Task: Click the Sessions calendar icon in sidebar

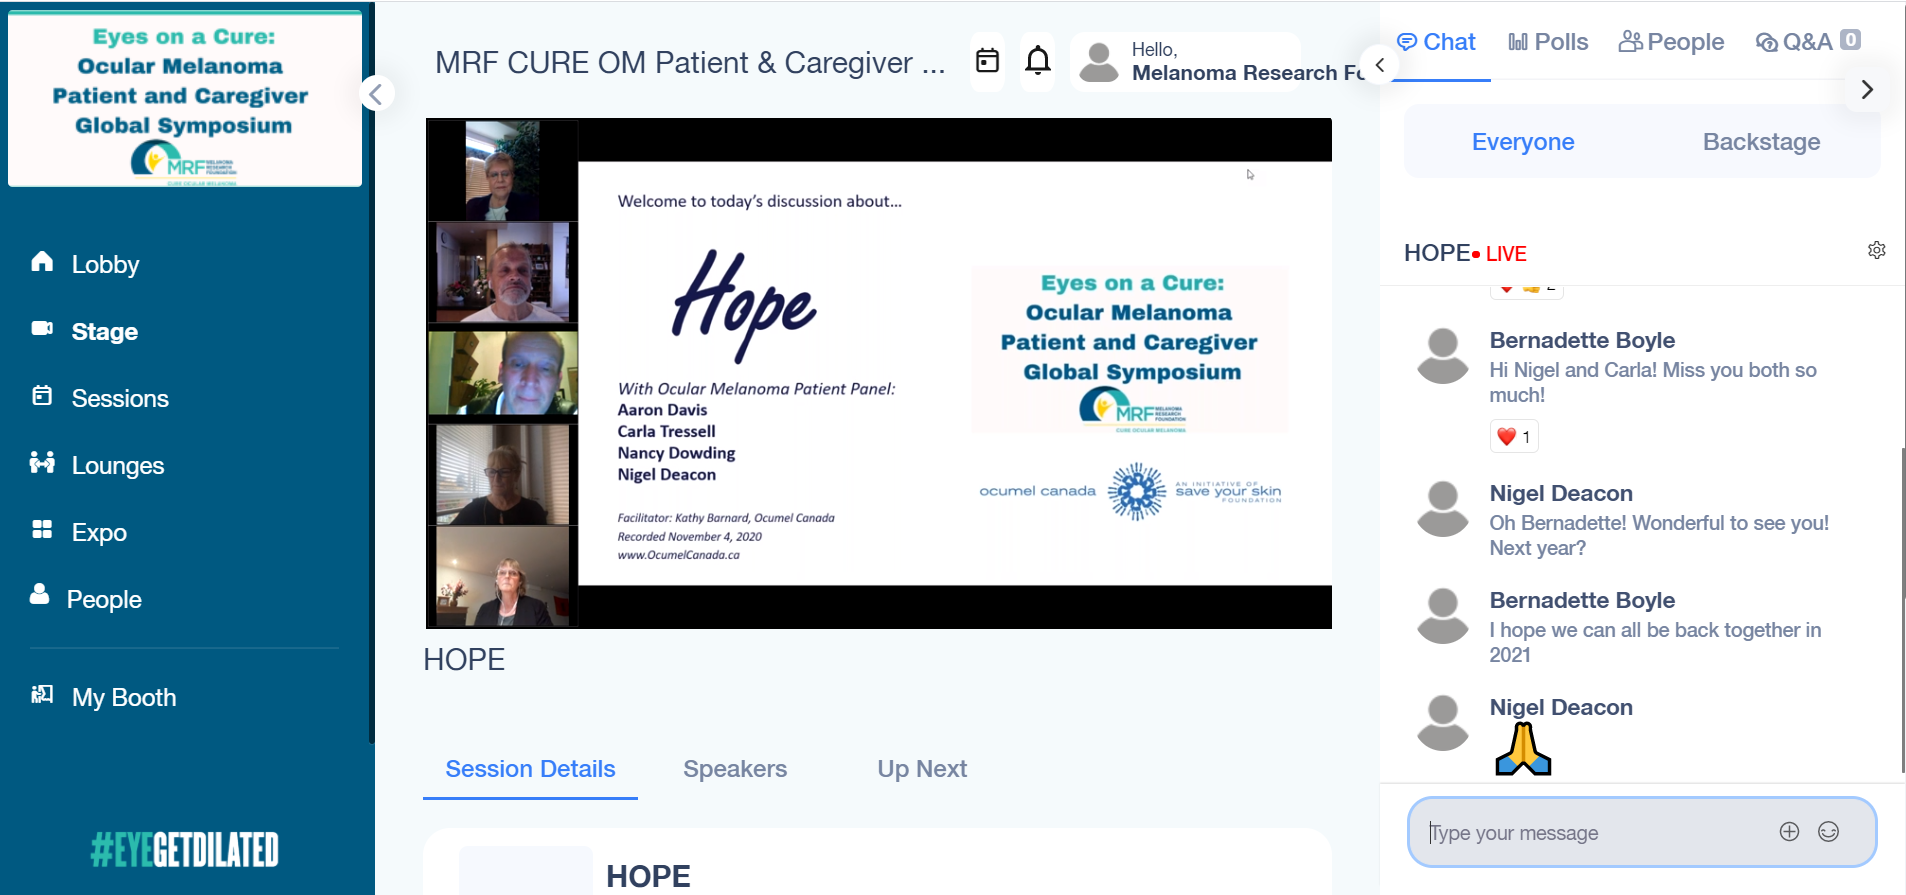Action: [42, 395]
